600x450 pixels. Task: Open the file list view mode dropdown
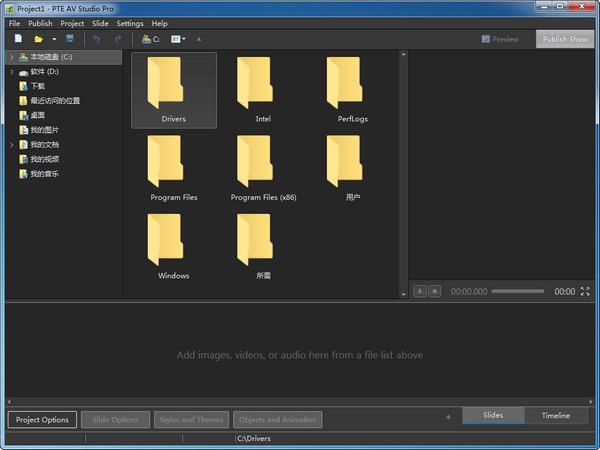click(178, 39)
